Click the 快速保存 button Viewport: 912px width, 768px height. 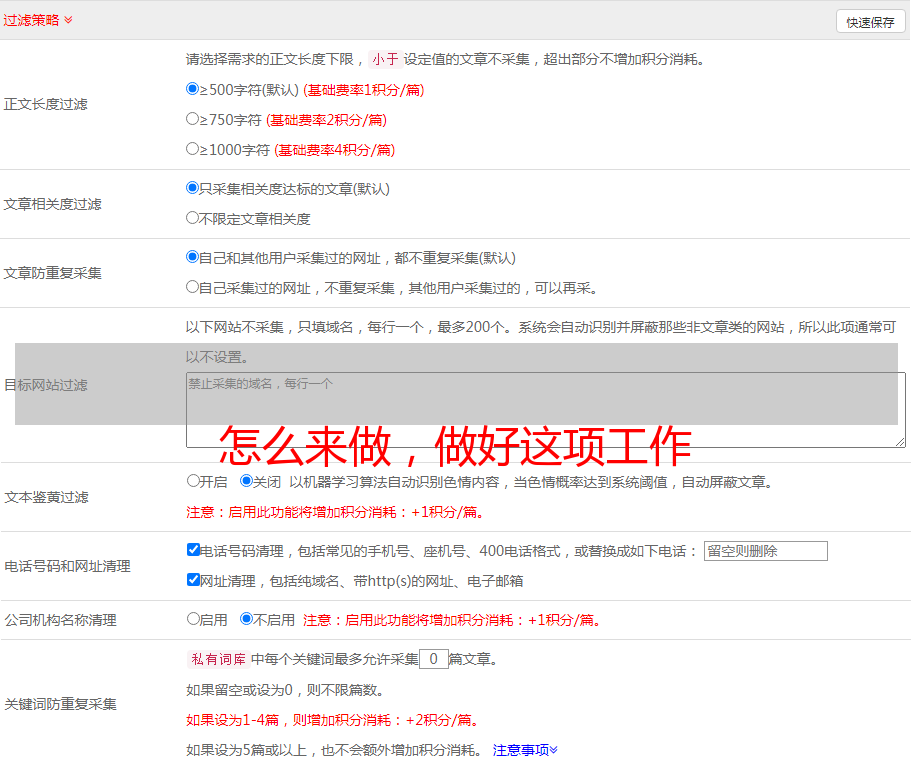tap(870, 22)
